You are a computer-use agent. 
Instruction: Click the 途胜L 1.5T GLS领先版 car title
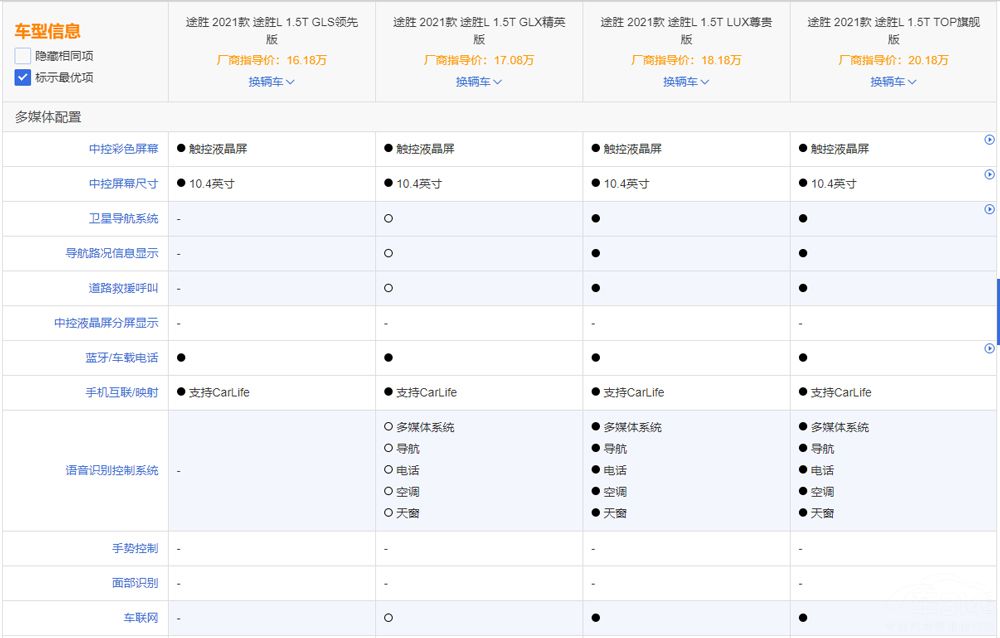point(271,30)
